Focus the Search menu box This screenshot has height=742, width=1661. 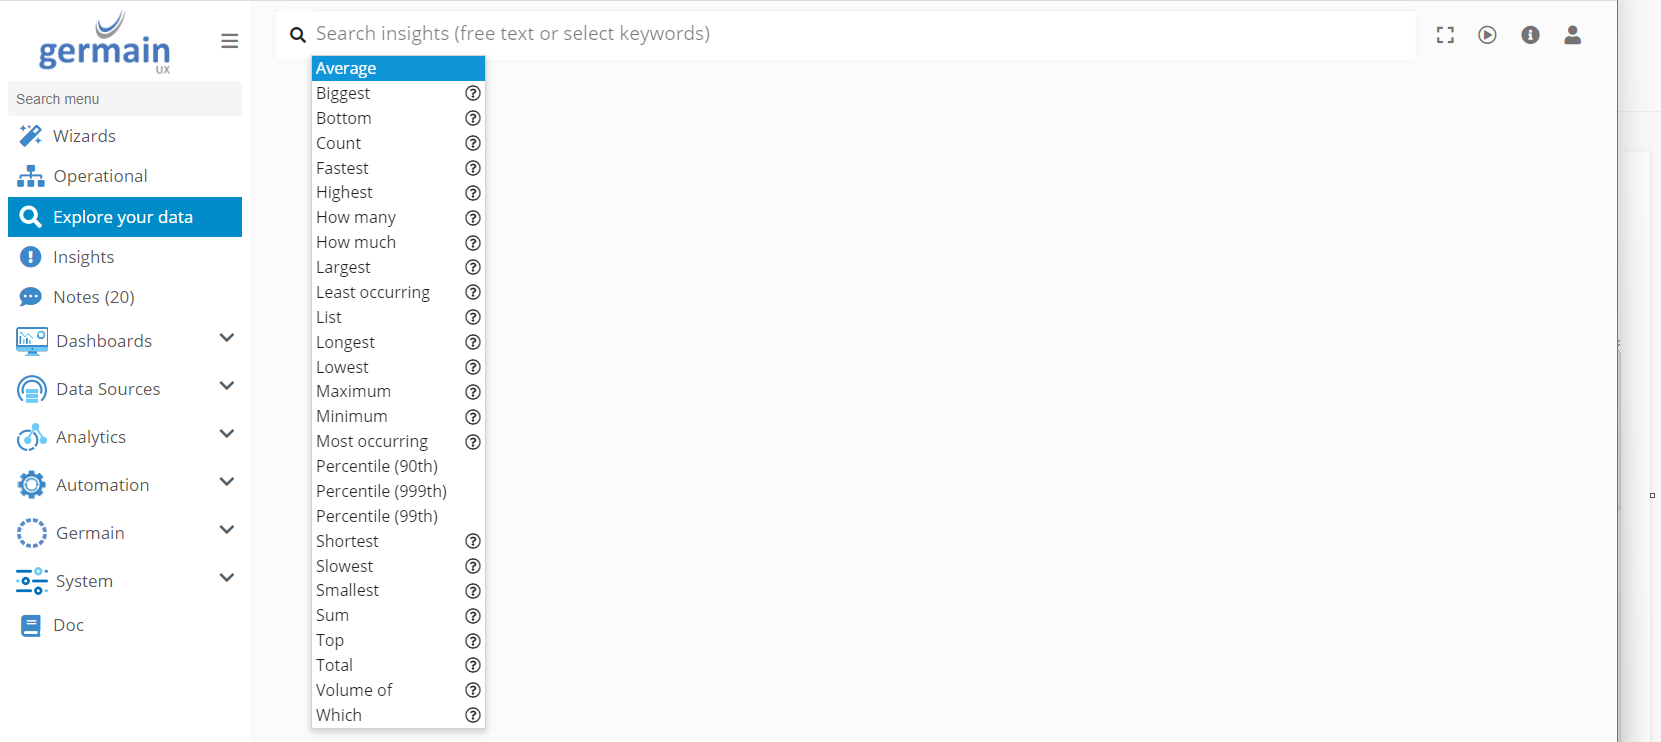coord(124,99)
